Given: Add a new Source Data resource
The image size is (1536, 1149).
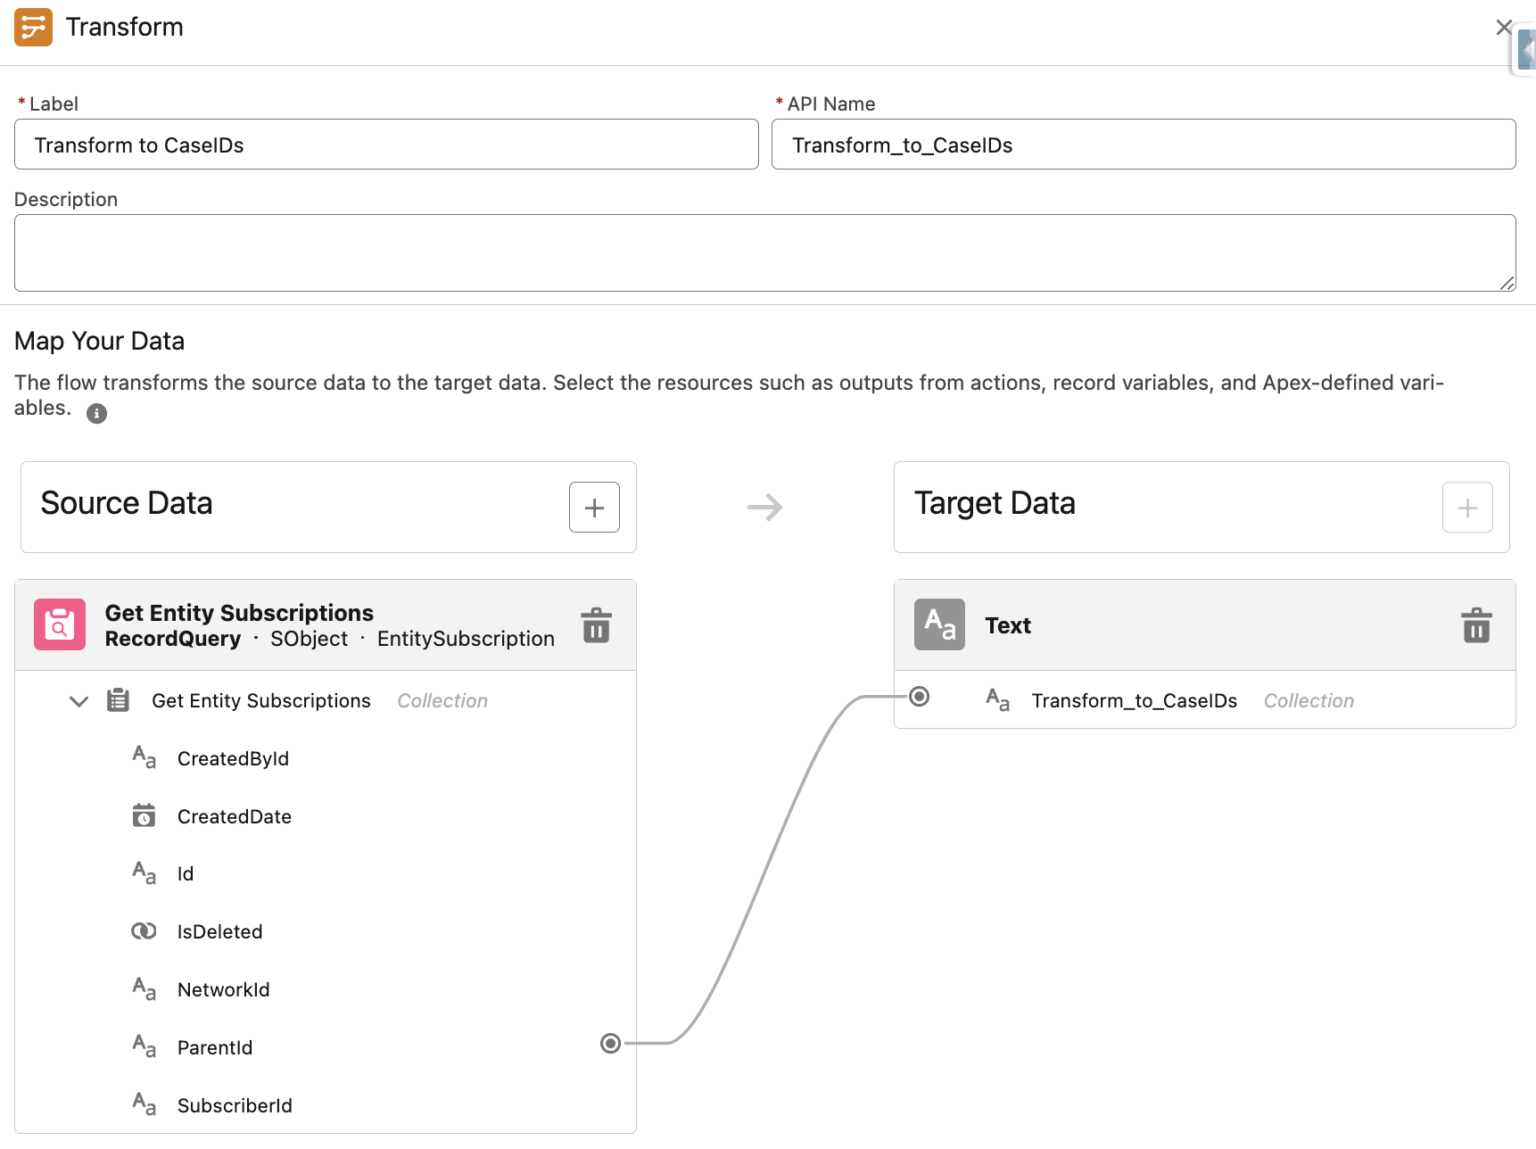Looking at the screenshot, I should (594, 507).
